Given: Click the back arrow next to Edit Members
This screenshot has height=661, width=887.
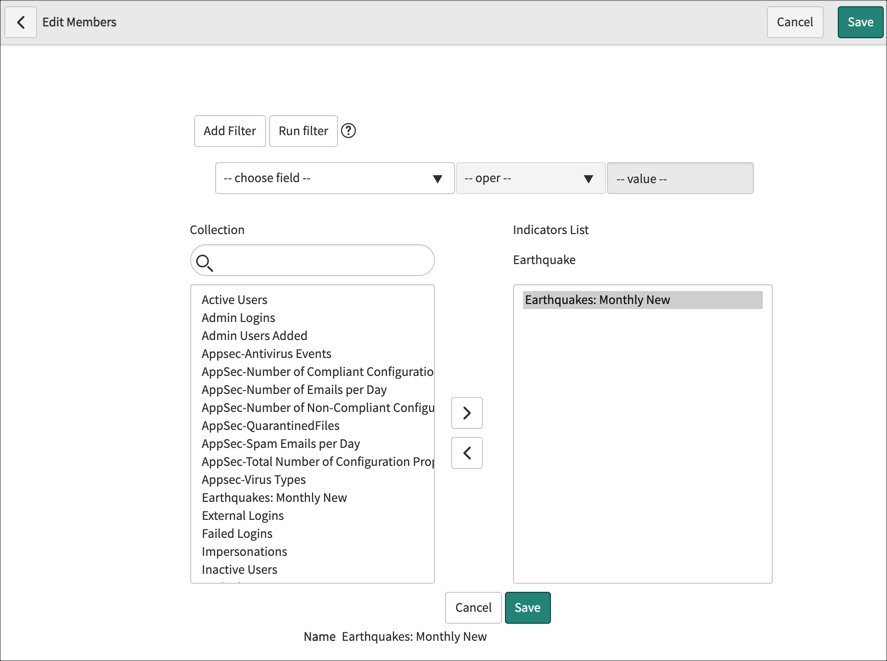Looking at the screenshot, I should (21, 21).
